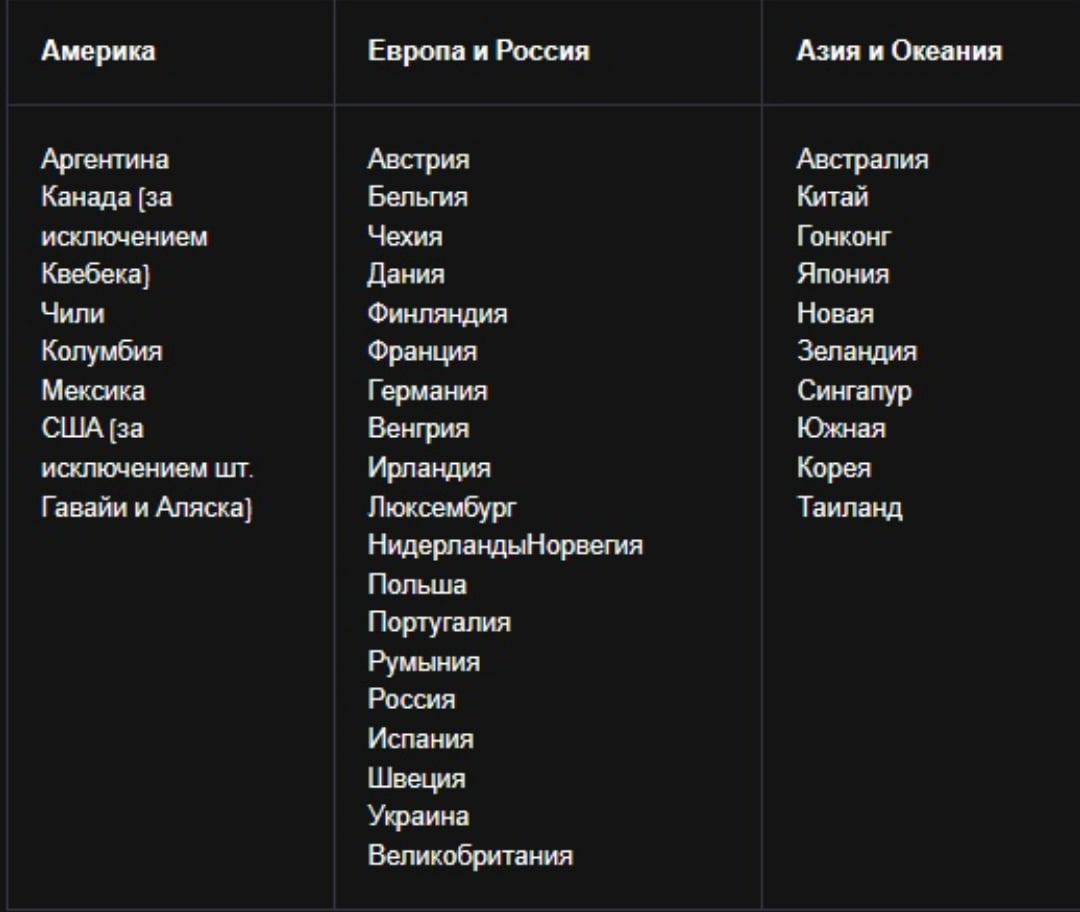
Task: Click the Мексика entry
Action: (93, 391)
